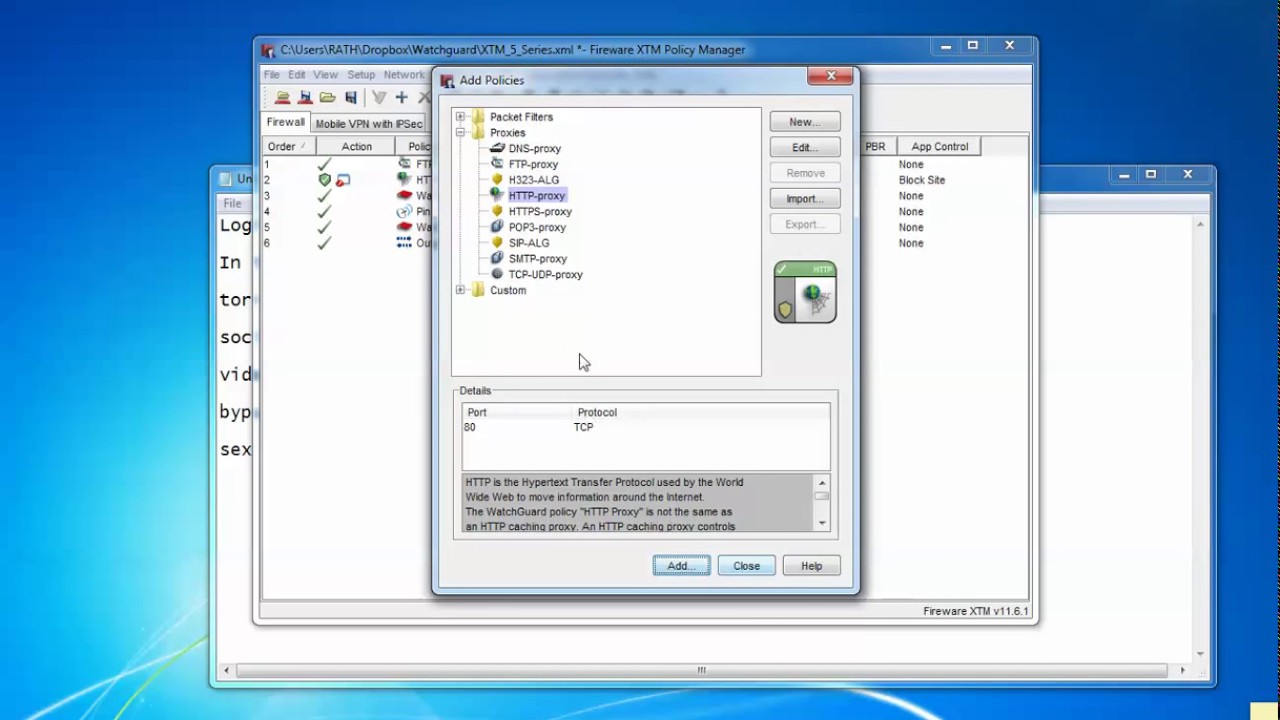Click the POP3-proxy icon in the tree

497,227
